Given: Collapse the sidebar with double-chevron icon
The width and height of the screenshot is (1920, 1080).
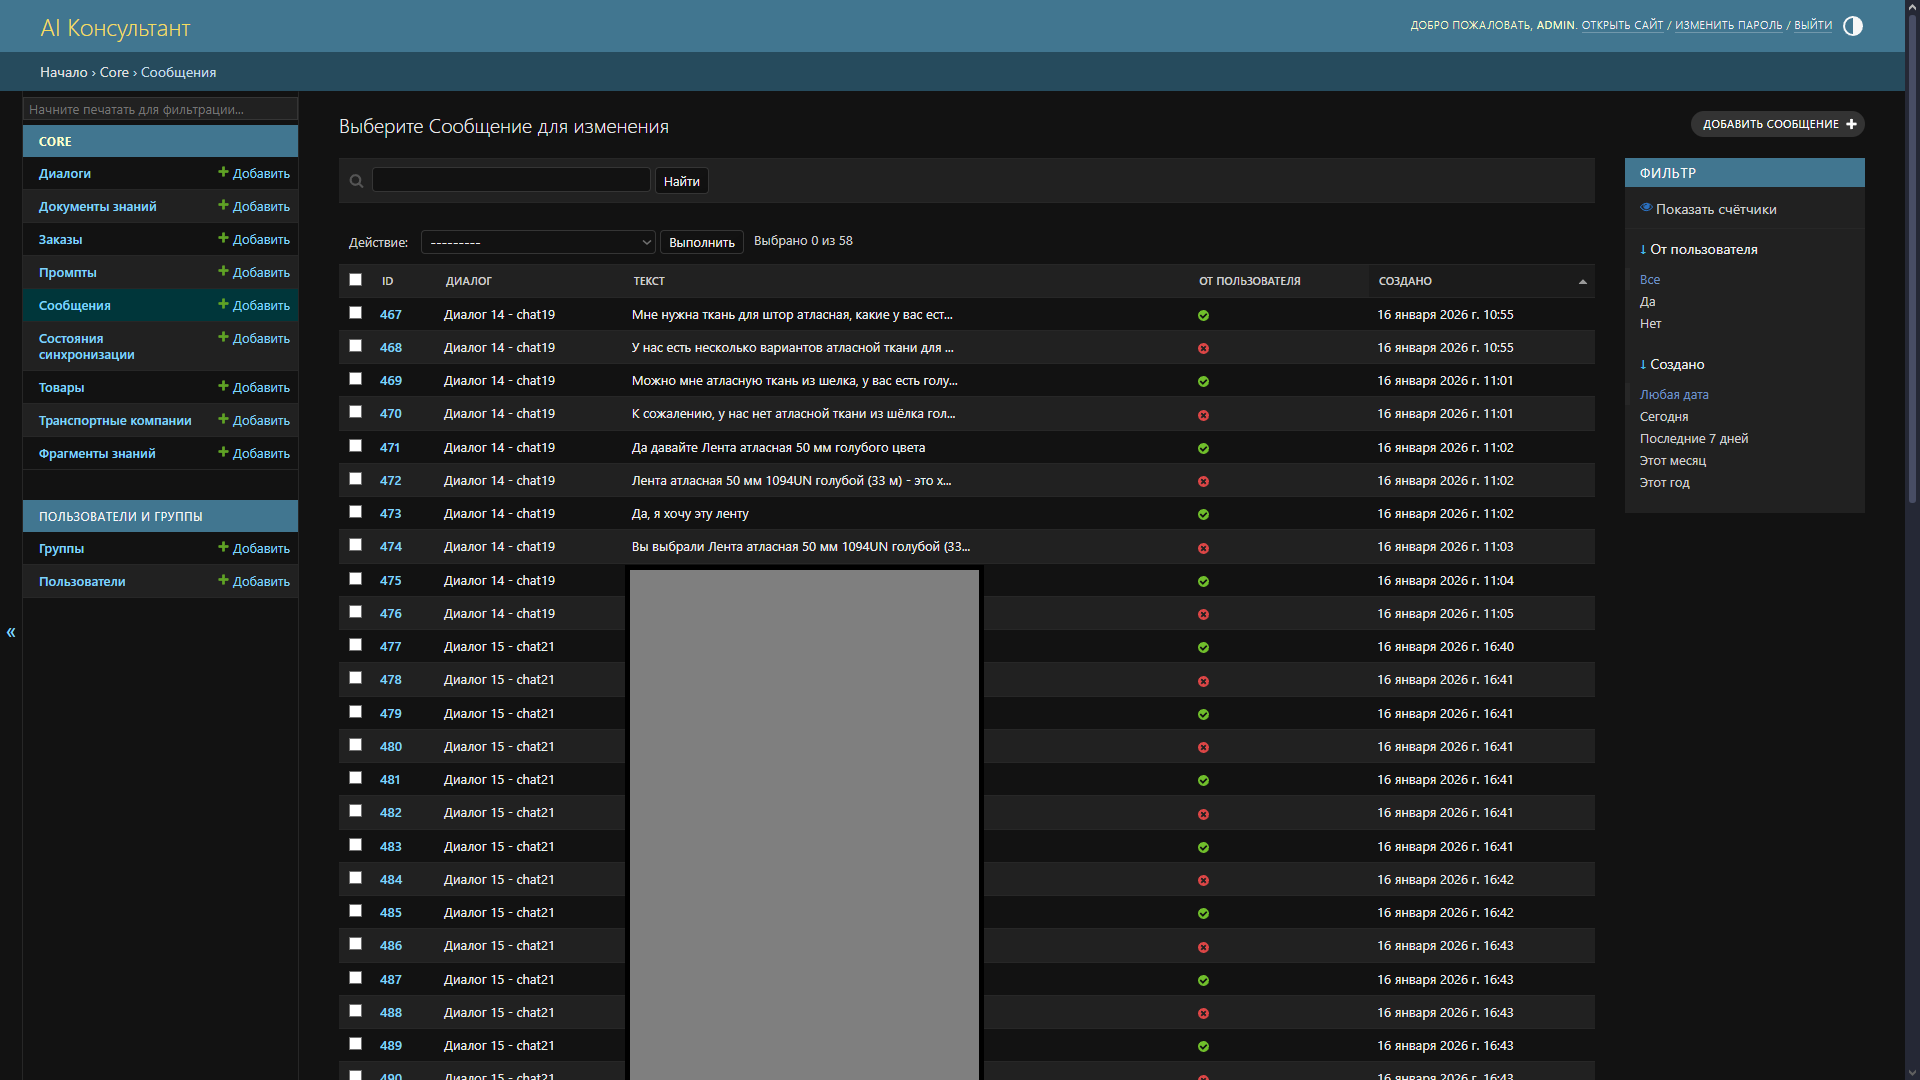Looking at the screenshot, I should 11,632.
